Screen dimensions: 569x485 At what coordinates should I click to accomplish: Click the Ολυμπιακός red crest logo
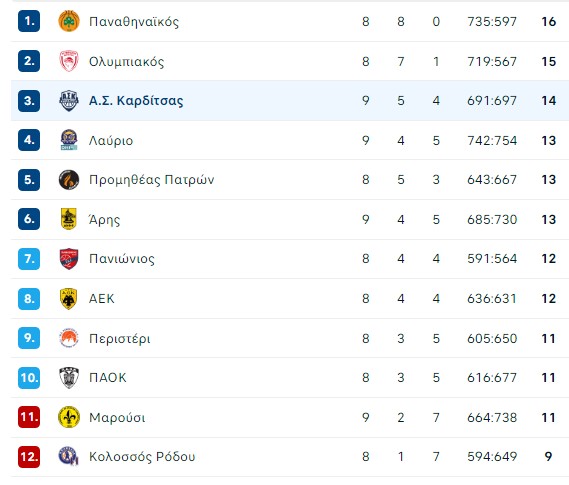click(69, 61)
